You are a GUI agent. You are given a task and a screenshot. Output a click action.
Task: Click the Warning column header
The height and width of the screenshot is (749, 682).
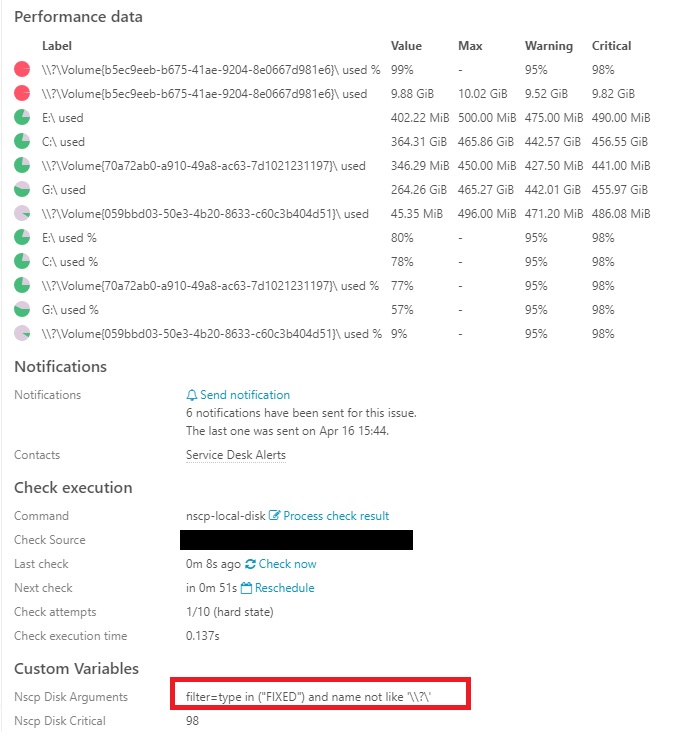tap(549, 46)
